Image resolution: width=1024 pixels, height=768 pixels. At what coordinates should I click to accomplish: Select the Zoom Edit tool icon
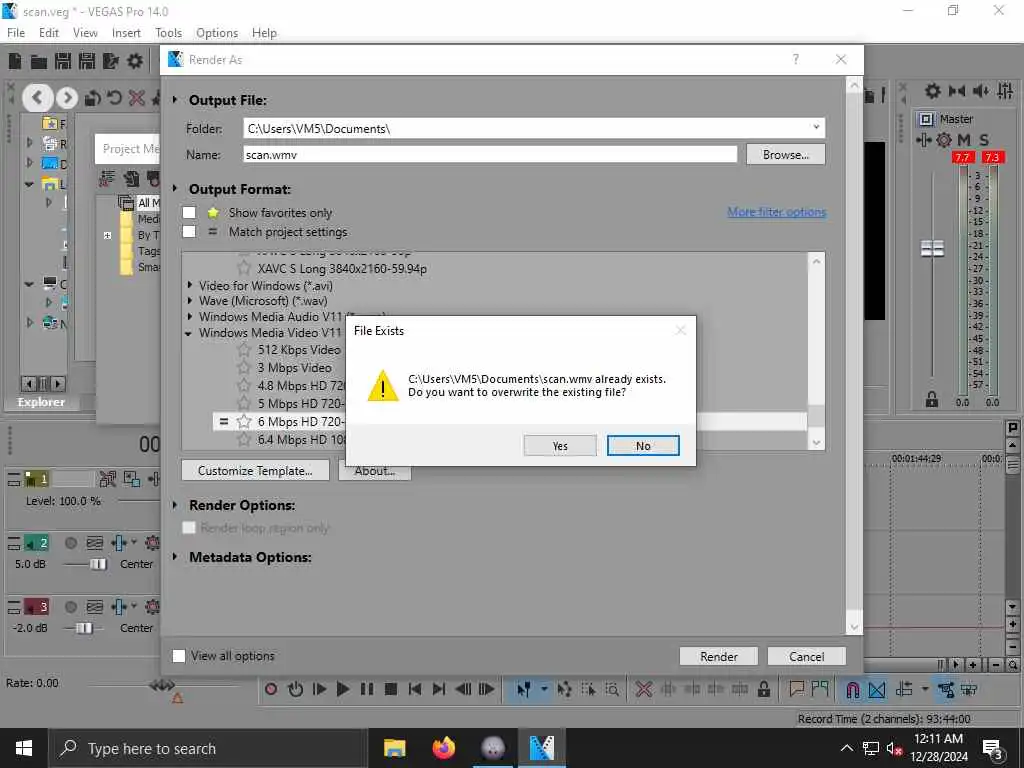pyautogui.click(x=612, y=689)
